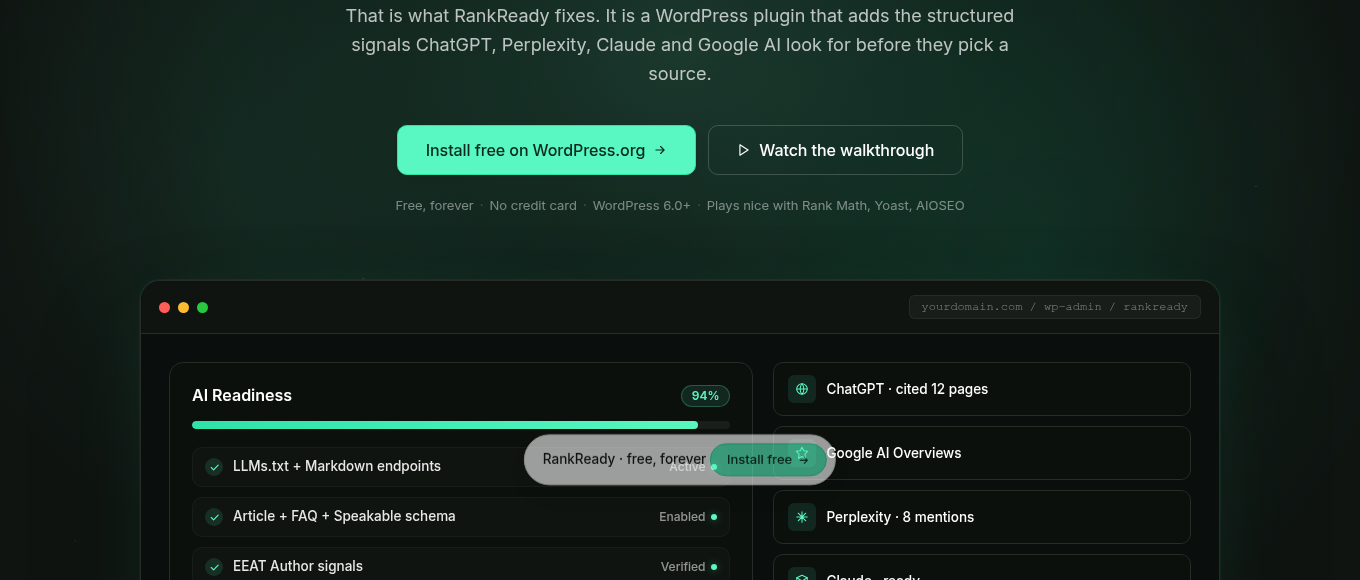This screenshot has height=580, width=1360.
Task: Click the checkmark icon for LLMs.txt + Markdown endpoints
Action: click(214, 467)
